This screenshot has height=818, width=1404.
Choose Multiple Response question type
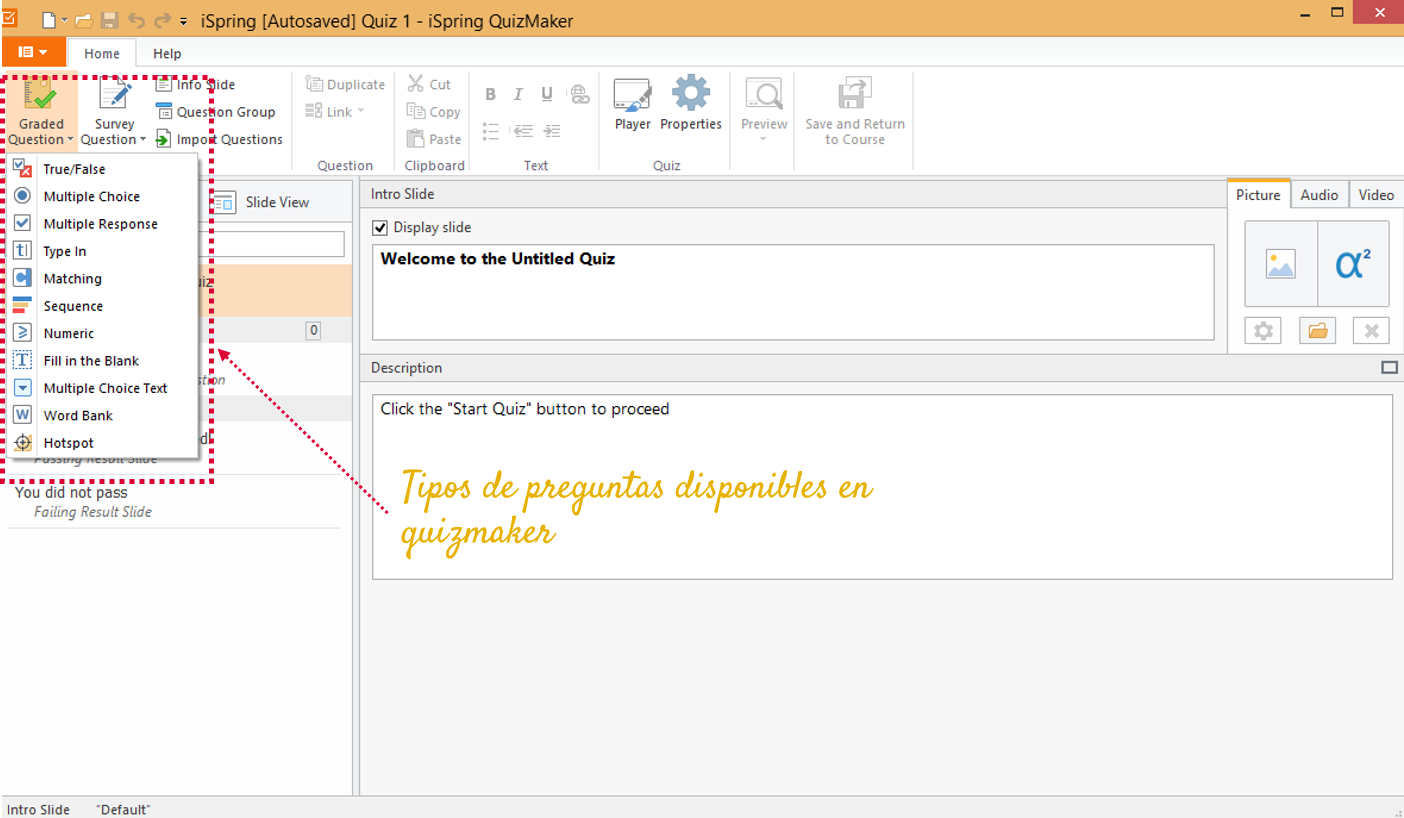pyautogui.click(x=103, y=224)
